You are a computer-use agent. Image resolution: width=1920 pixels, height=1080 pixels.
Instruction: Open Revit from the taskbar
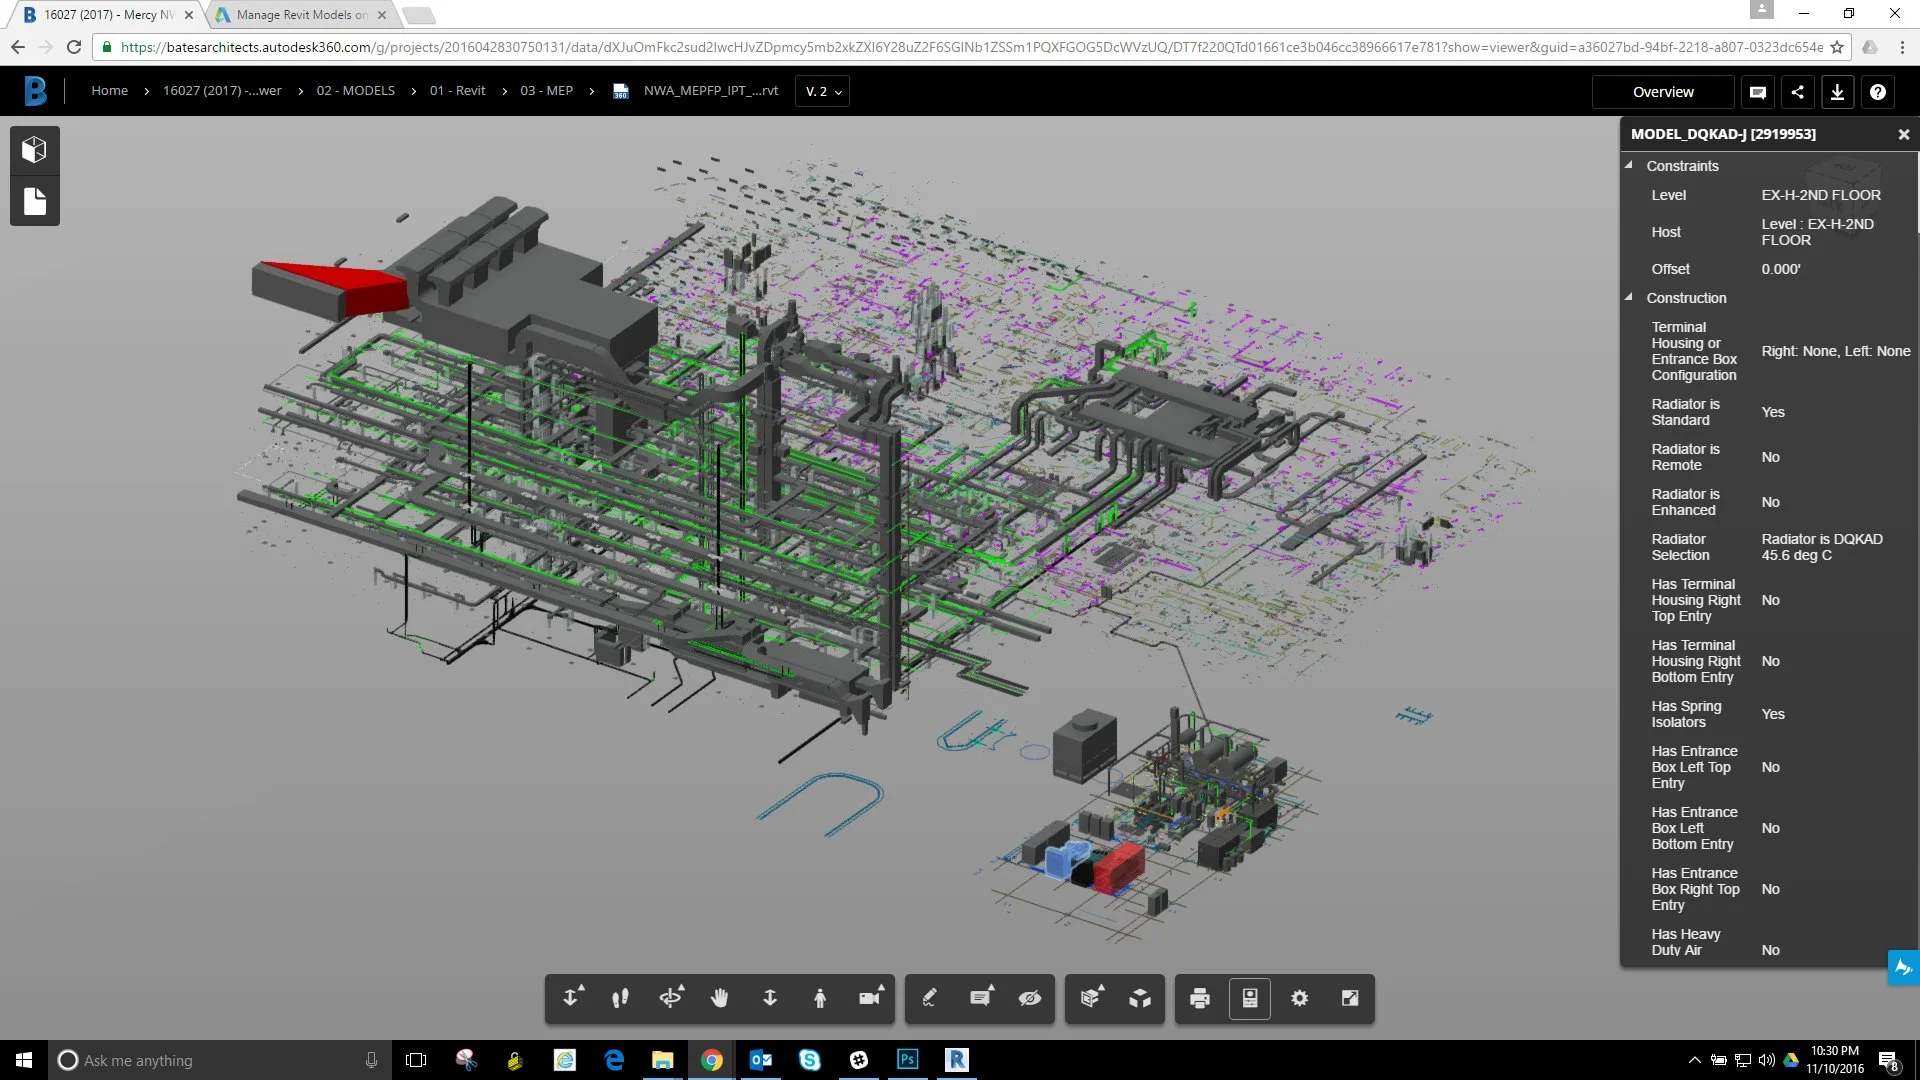[957, 1060]
